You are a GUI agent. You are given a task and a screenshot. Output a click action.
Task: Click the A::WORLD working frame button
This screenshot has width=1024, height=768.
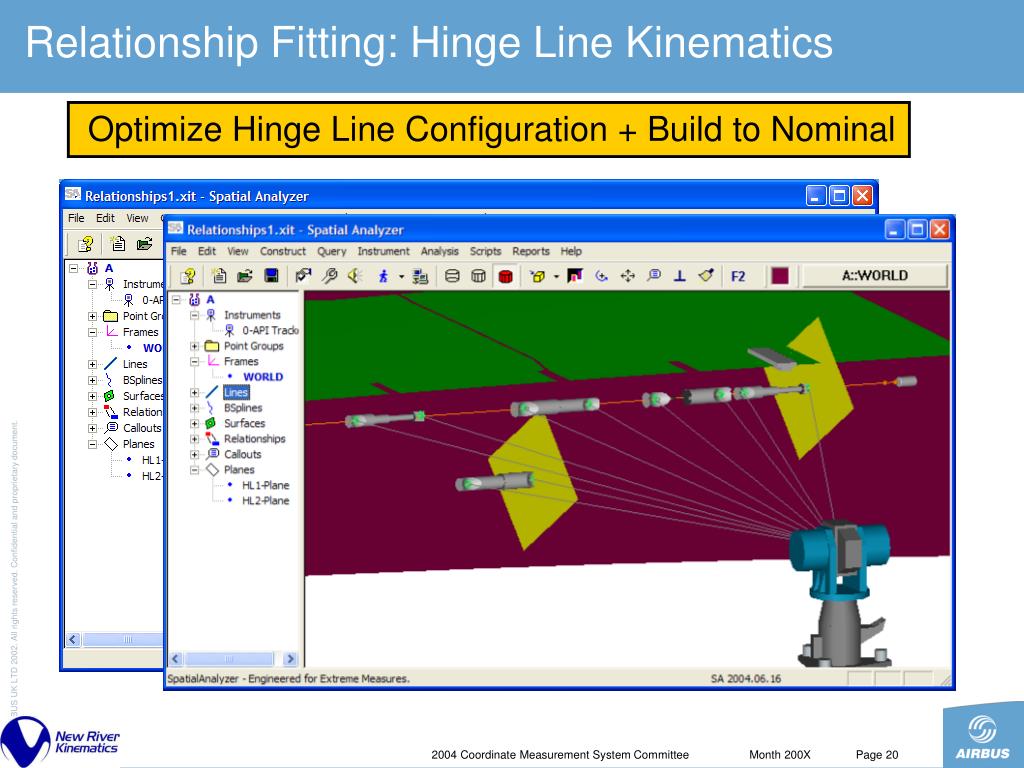tap(874, 276)
